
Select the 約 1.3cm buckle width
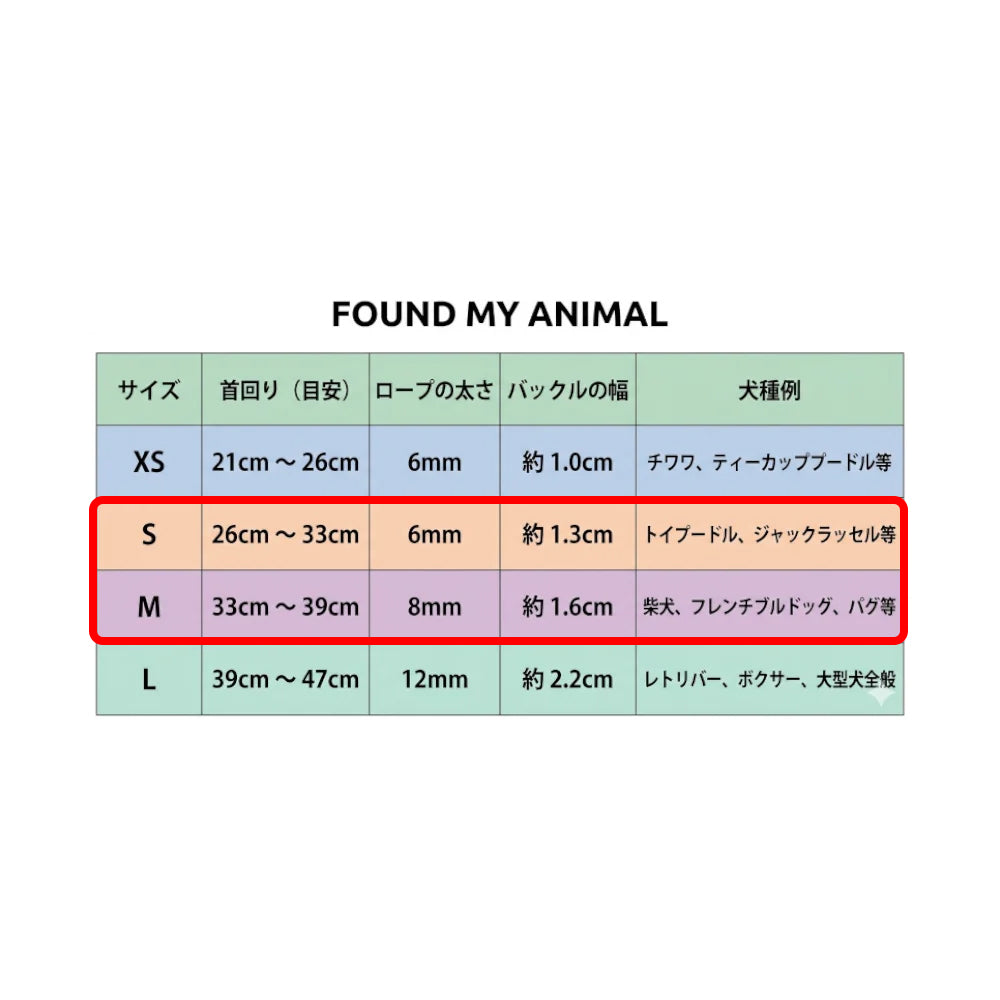click(568, 534)
